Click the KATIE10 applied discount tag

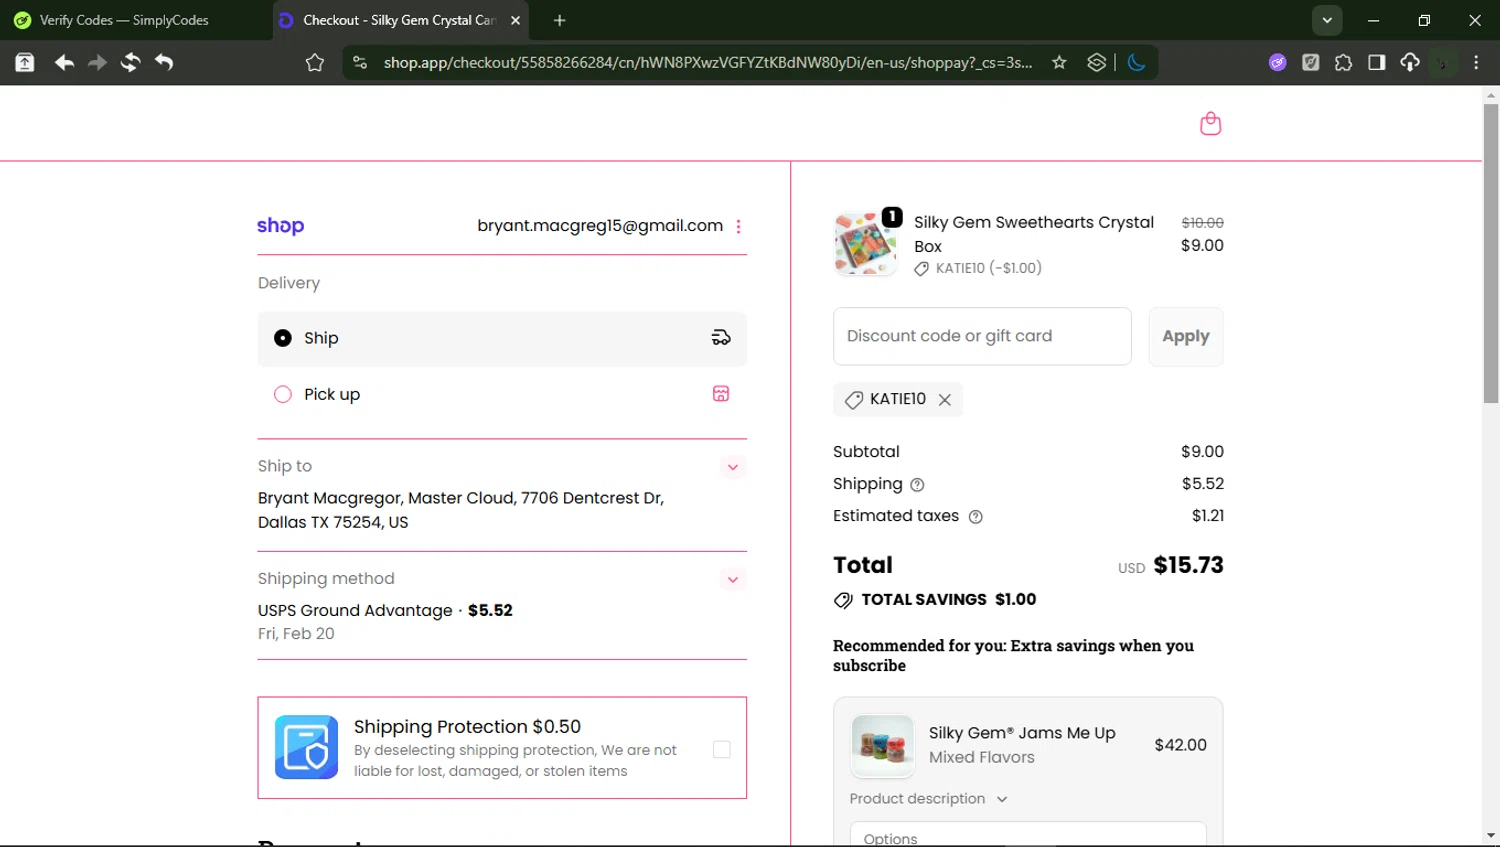(x=898, y=399)
